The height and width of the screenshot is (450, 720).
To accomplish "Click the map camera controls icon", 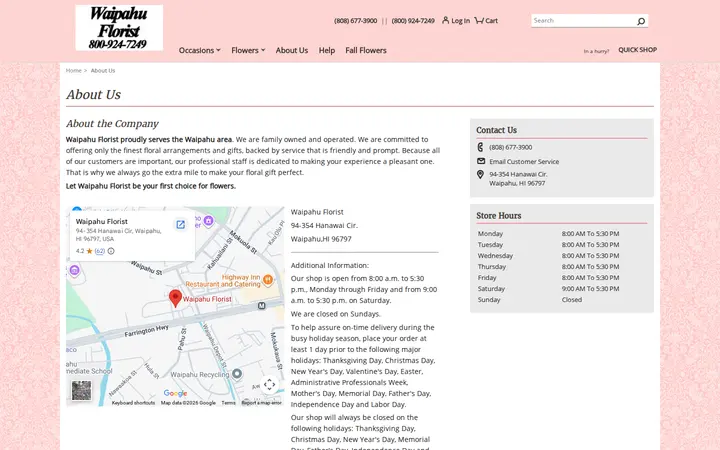I will point(270,384).
